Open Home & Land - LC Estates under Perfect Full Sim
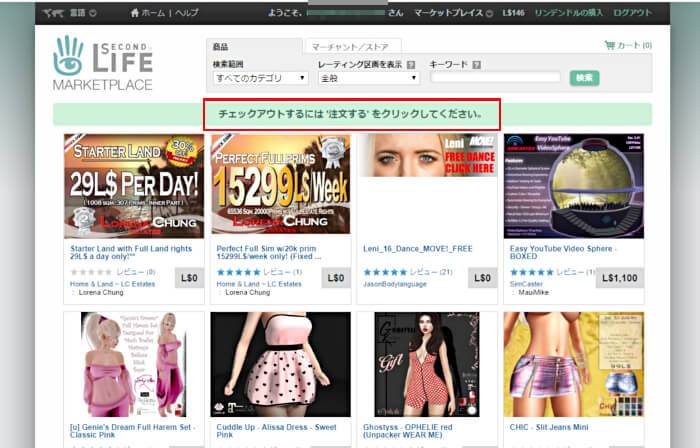Image resolution: width=700 pixels, height=448 pixels. click(x=259, y=284)
